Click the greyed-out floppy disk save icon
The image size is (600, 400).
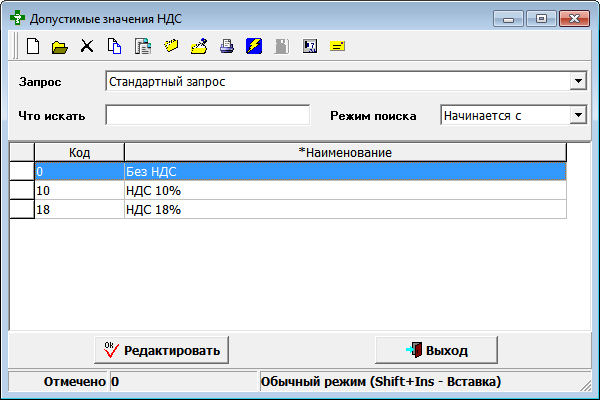282,46
